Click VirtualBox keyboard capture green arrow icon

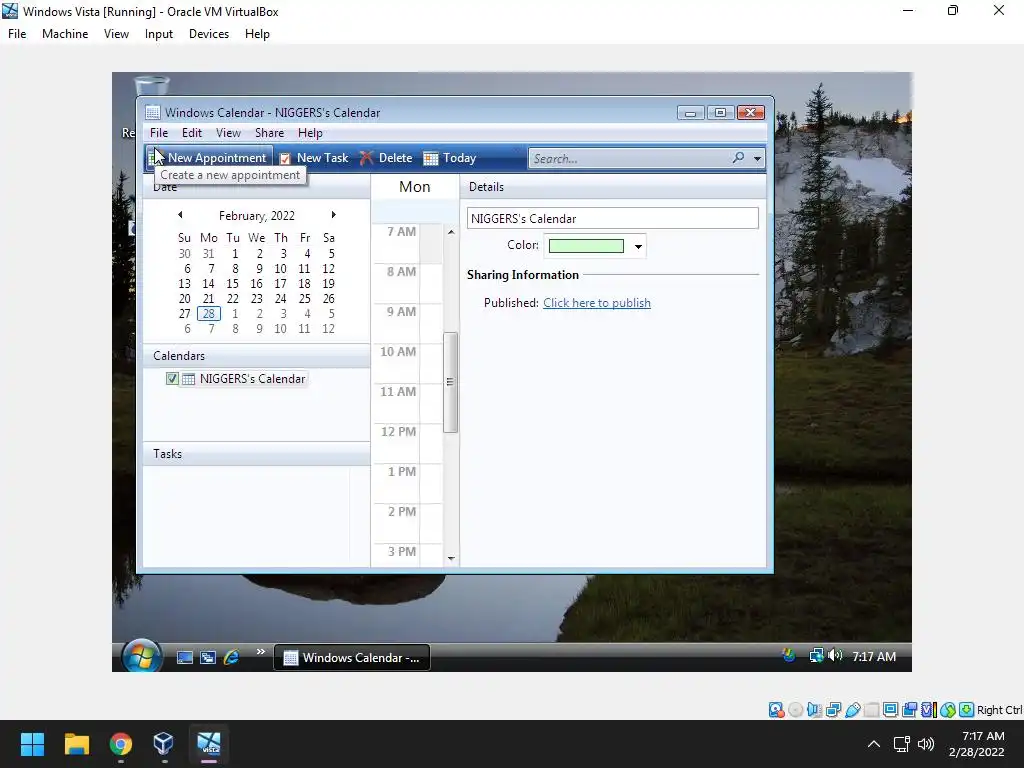(967, 710)
